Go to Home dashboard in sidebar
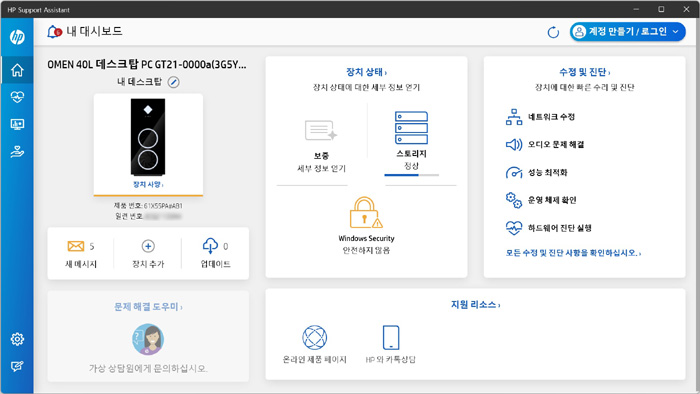 click(x=17, y=70)
